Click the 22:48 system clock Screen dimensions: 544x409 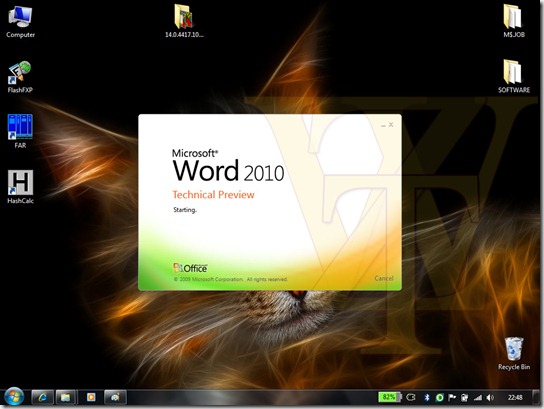click(x=515, y=398)
